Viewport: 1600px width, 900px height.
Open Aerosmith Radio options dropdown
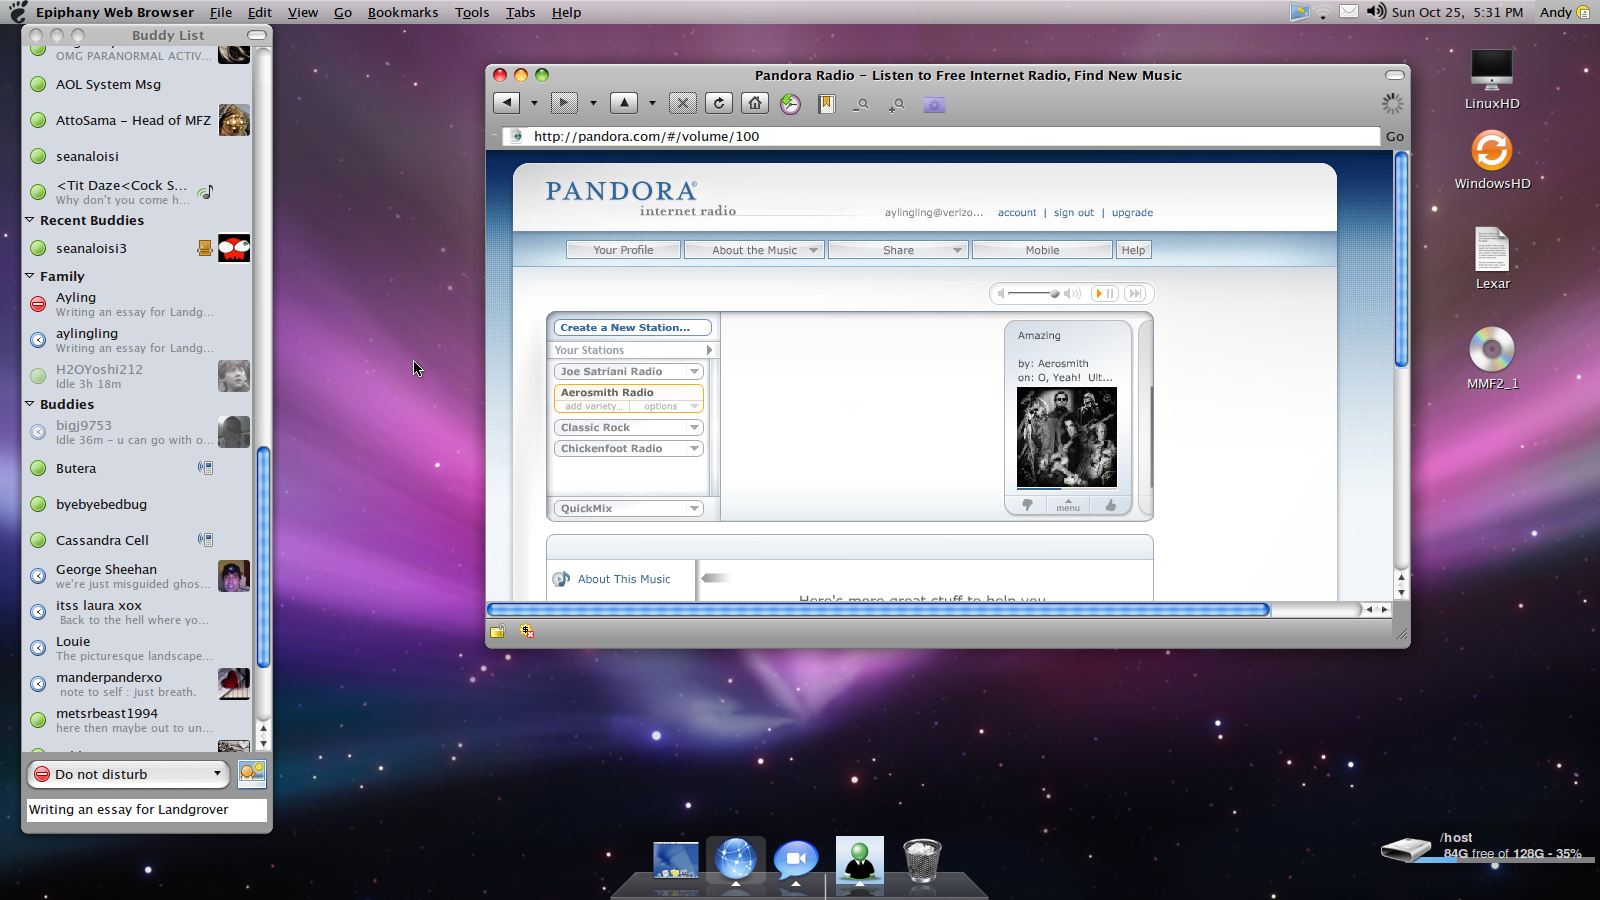(670, 406)
